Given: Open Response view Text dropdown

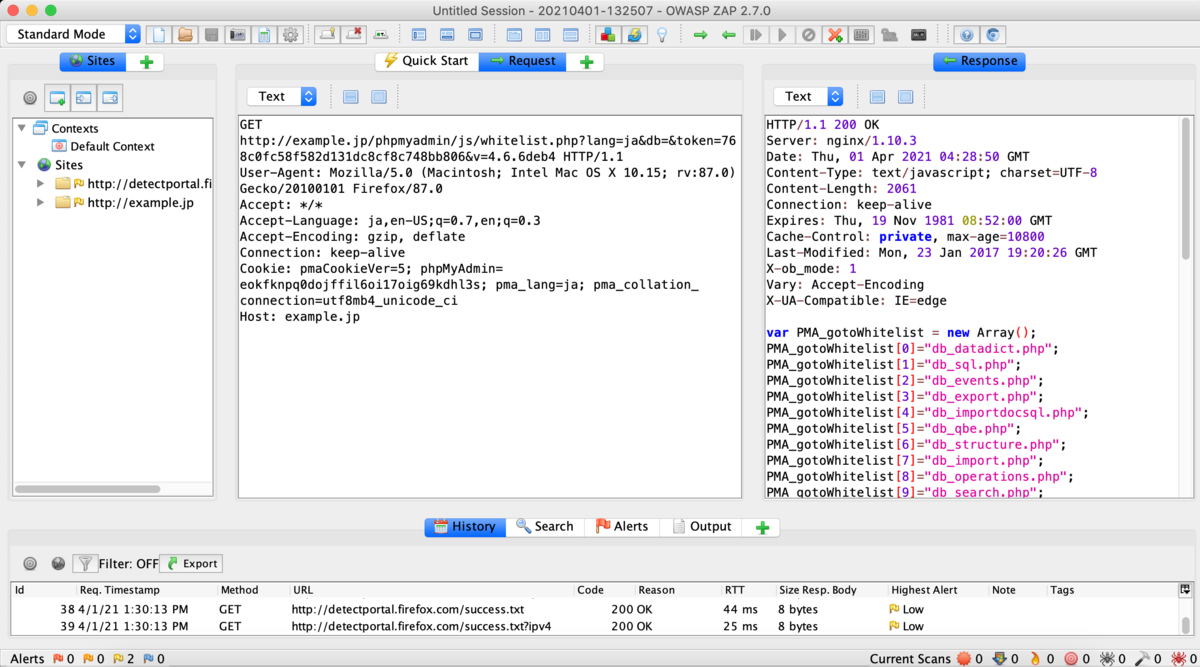Looking at the screenshot, I should pyautogui.click(x=808, y=96).
